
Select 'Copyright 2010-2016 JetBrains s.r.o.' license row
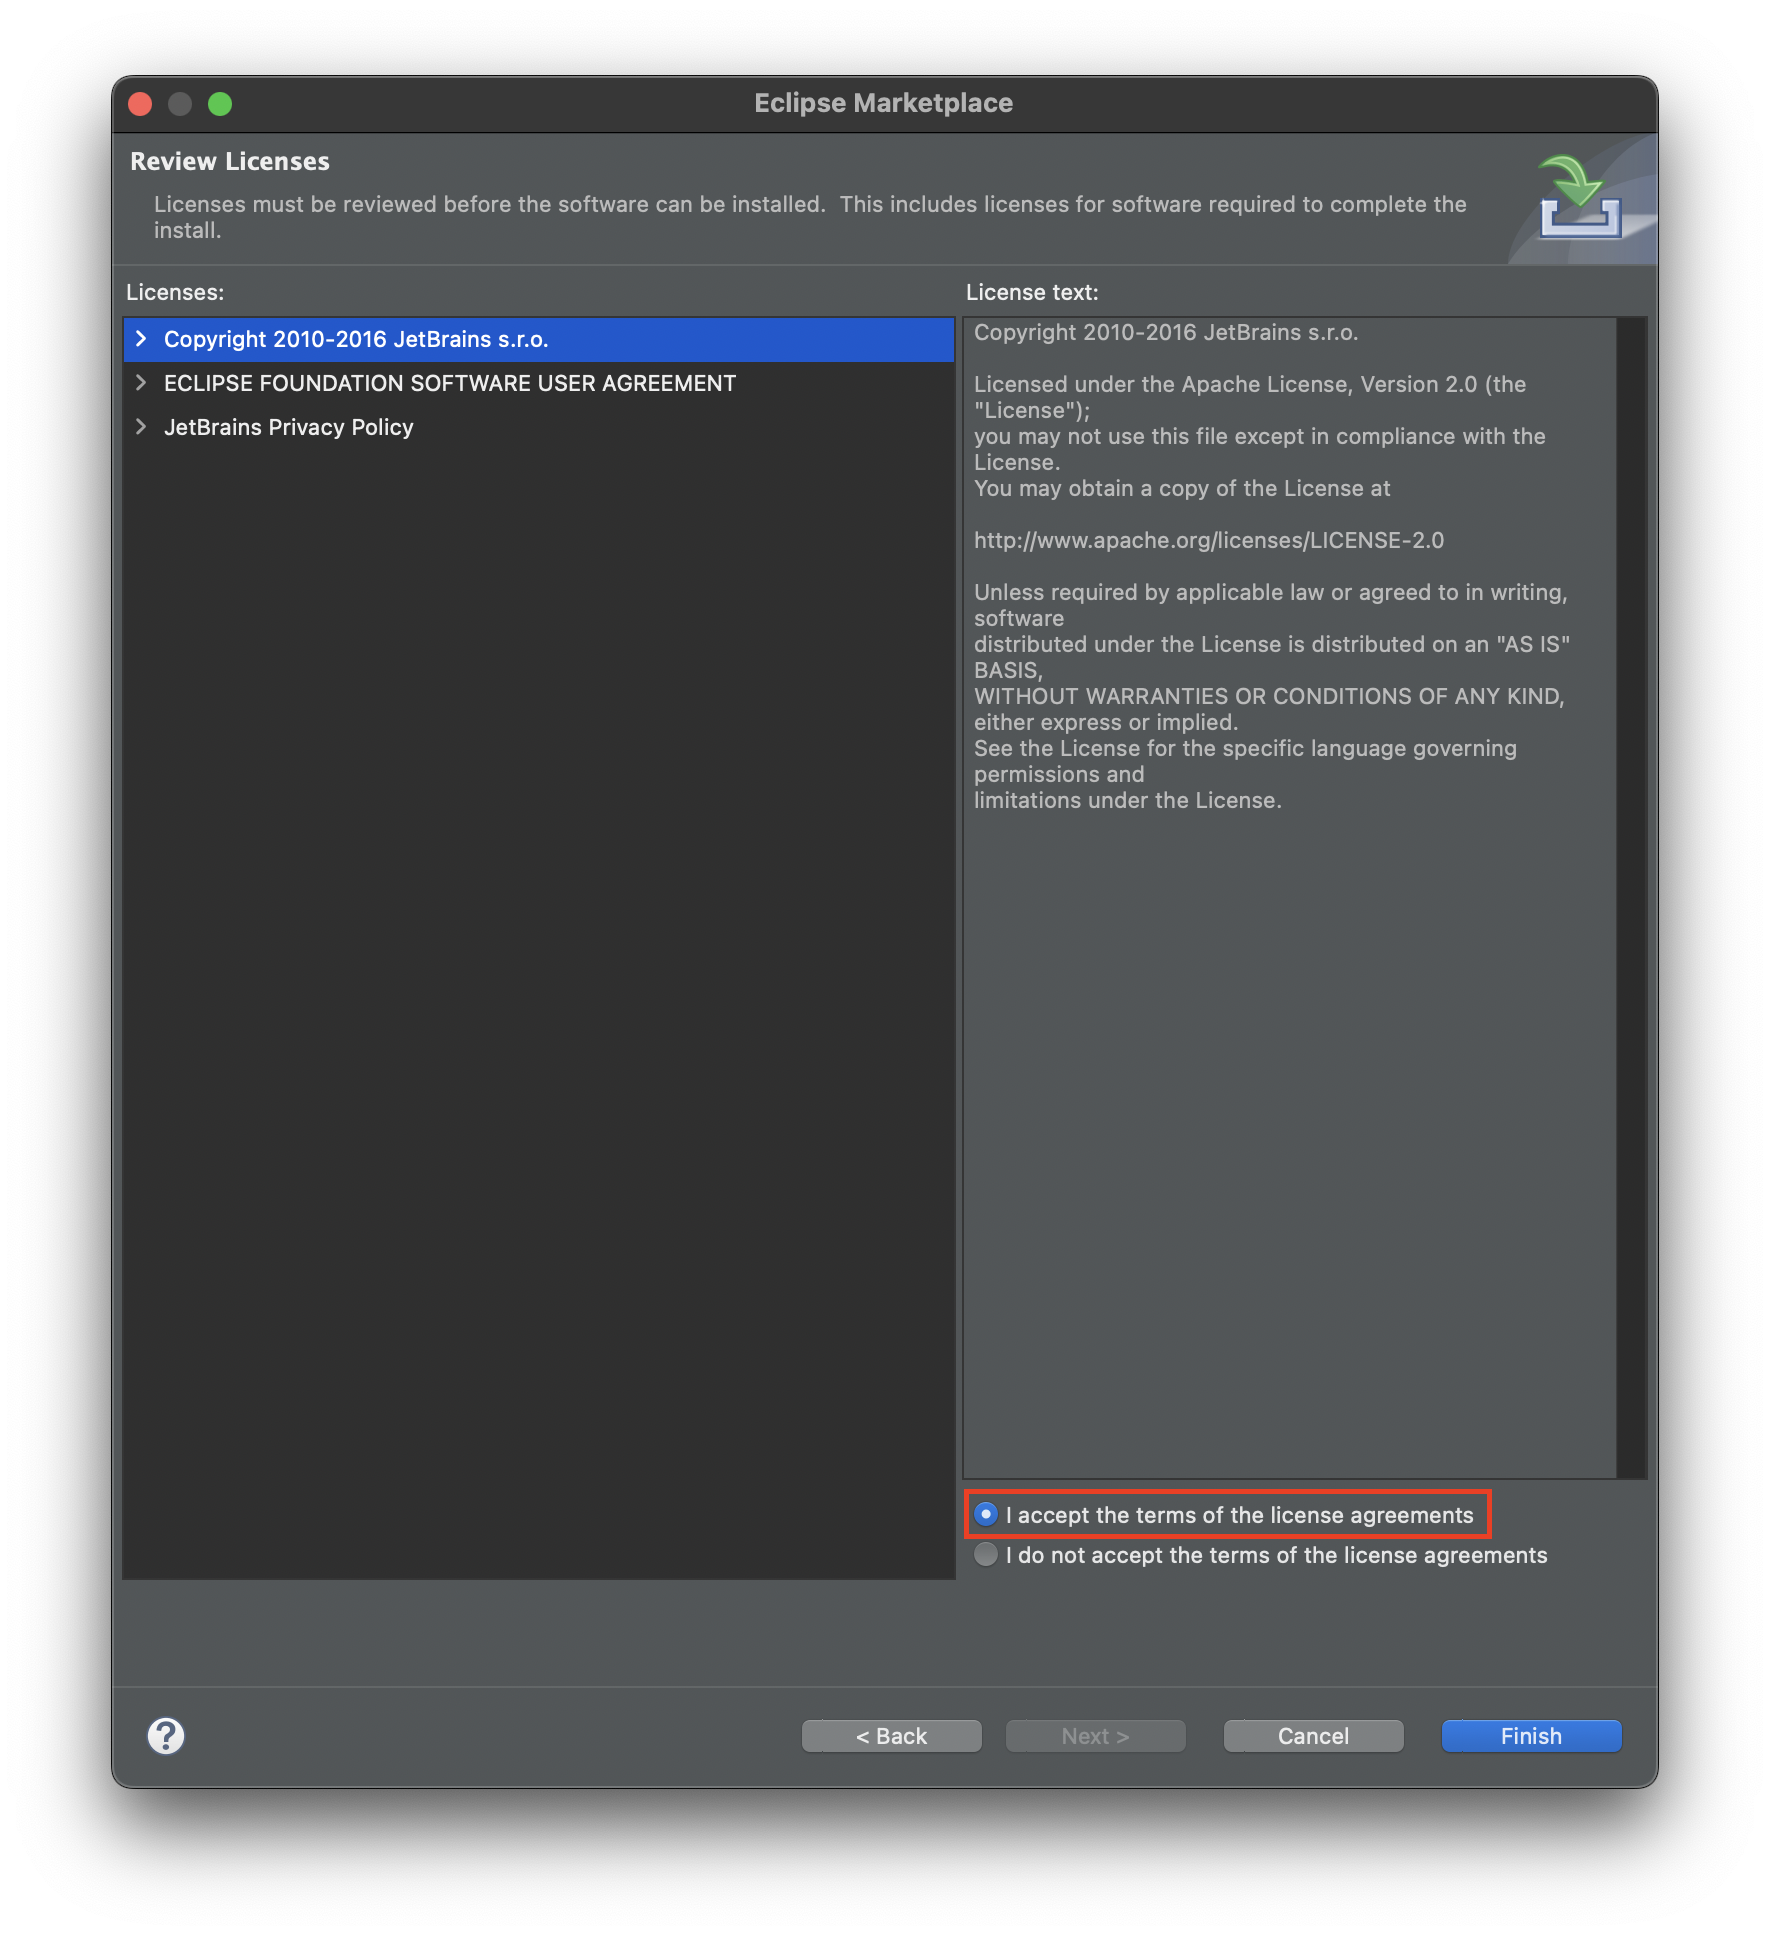point(539,339)
